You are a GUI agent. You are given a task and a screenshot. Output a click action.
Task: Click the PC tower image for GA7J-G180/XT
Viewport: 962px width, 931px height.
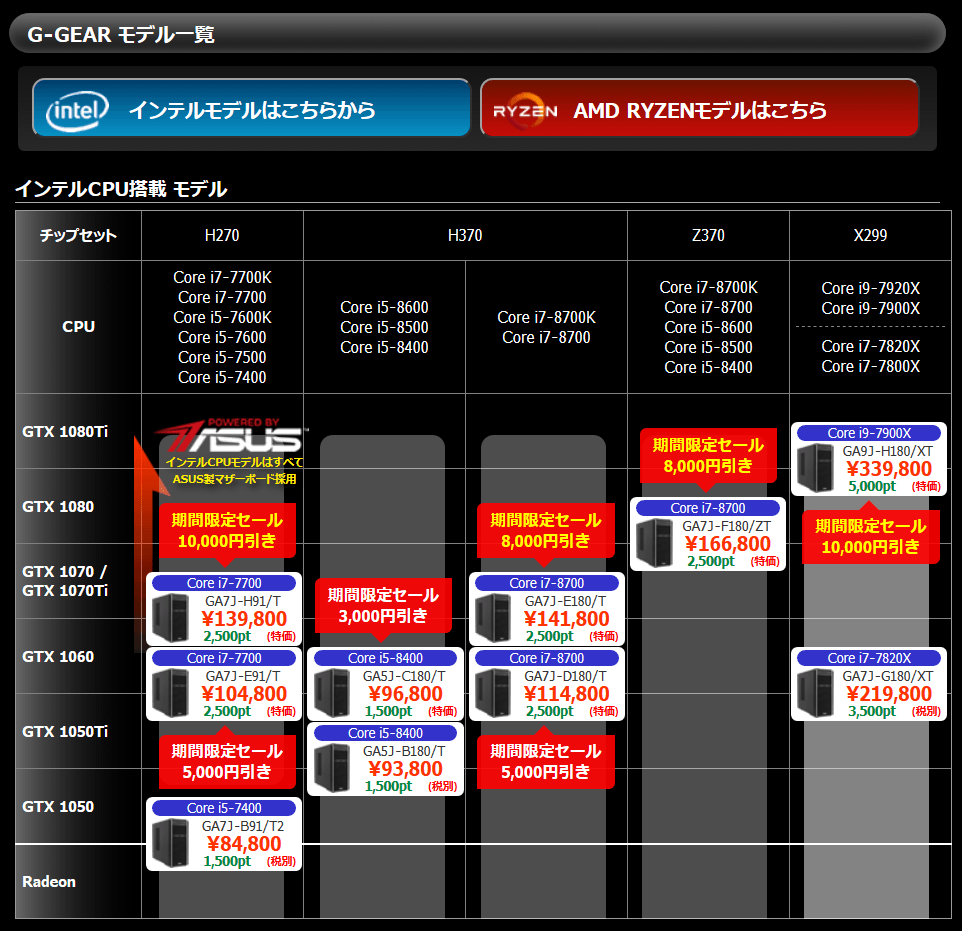[816, 692]
